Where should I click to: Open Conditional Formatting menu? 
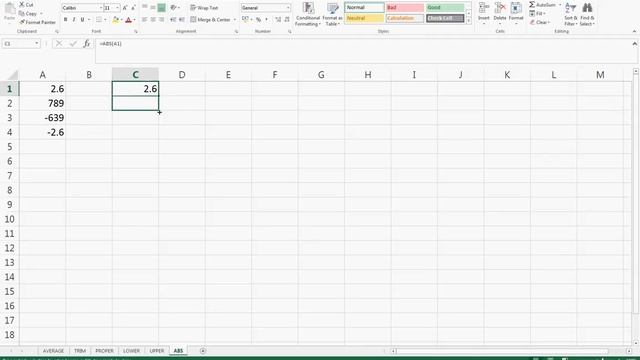tap(308, 14)
